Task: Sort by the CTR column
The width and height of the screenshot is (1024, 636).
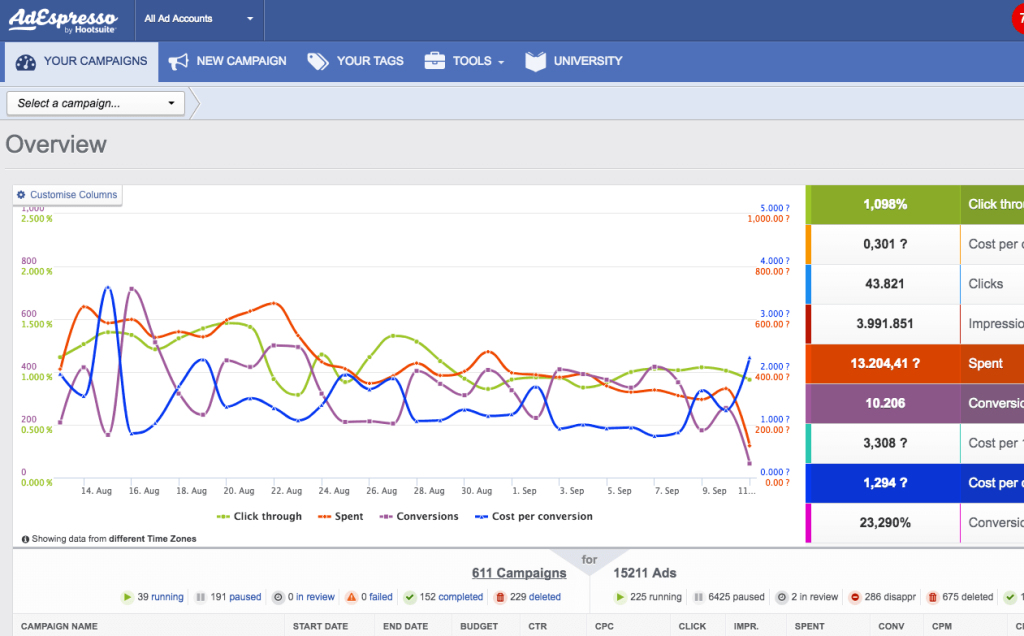Action: [537, 626]
